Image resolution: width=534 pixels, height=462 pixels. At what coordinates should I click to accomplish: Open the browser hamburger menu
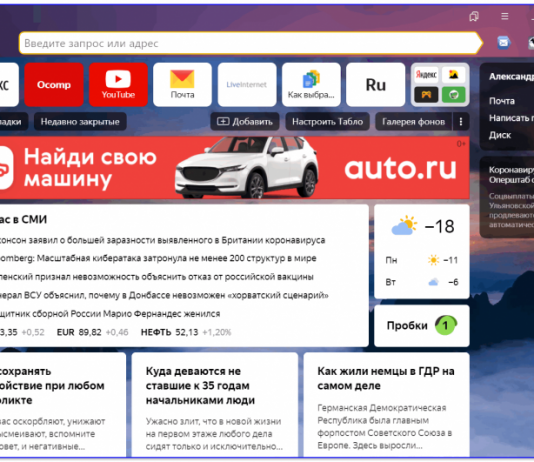pos(505,16)
